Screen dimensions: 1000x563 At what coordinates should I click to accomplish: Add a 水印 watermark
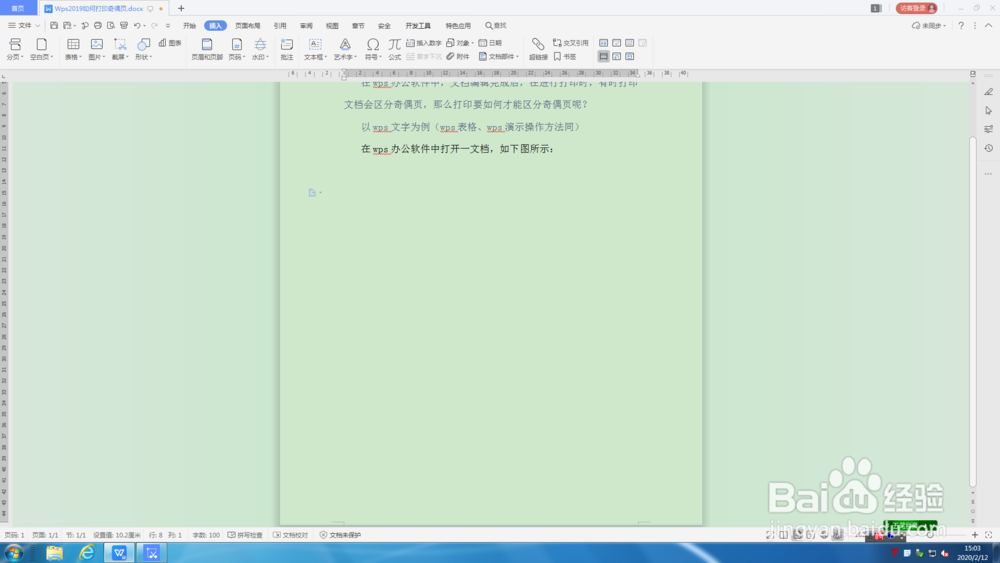tap(260, 48)
